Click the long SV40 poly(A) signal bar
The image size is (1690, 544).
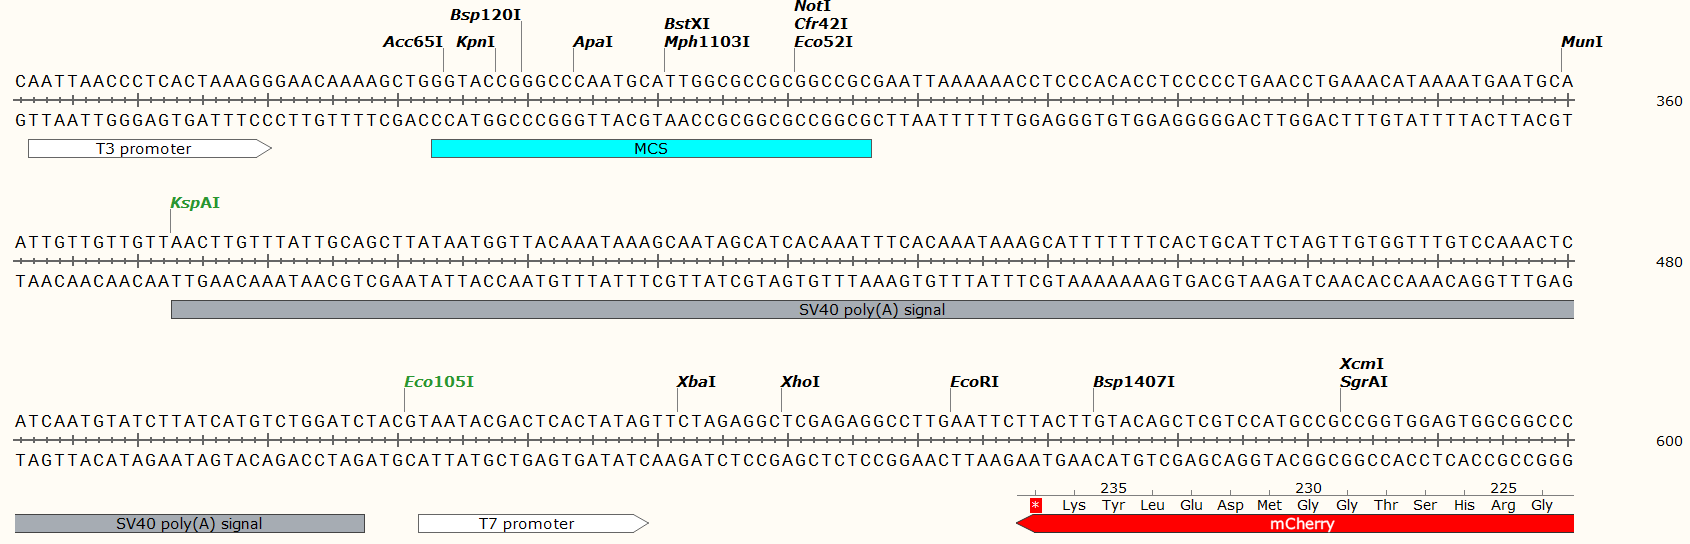click(870, 310)
